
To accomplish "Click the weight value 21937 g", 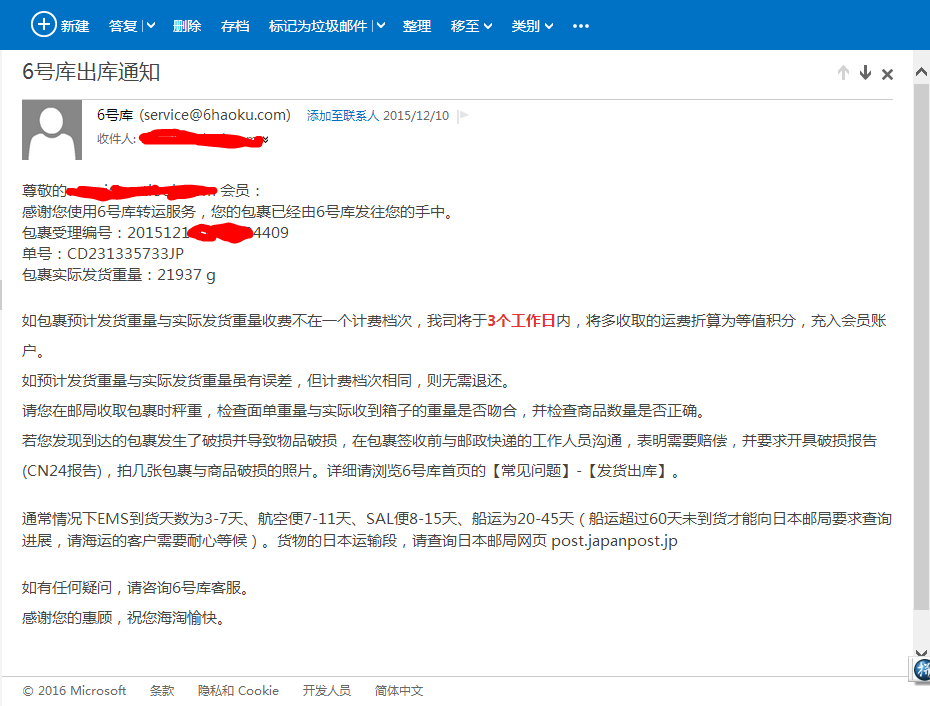I will (186, 275).
